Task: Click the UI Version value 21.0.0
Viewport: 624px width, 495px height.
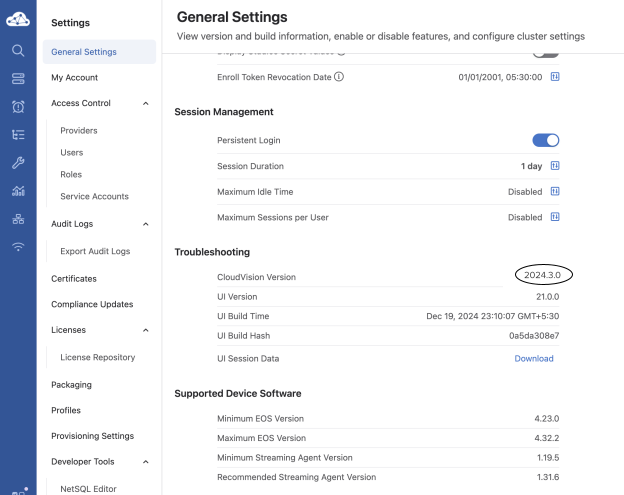Action: (547, 296)
